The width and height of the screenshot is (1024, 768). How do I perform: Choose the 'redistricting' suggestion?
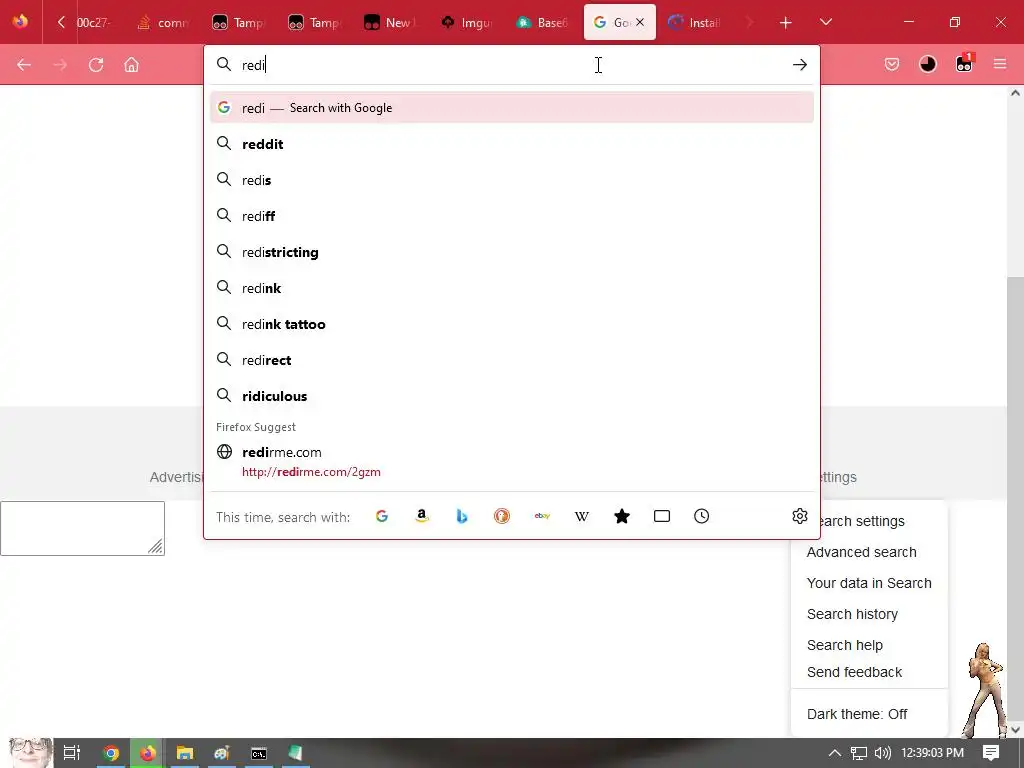pyautogui.click(x=512, y=251)
